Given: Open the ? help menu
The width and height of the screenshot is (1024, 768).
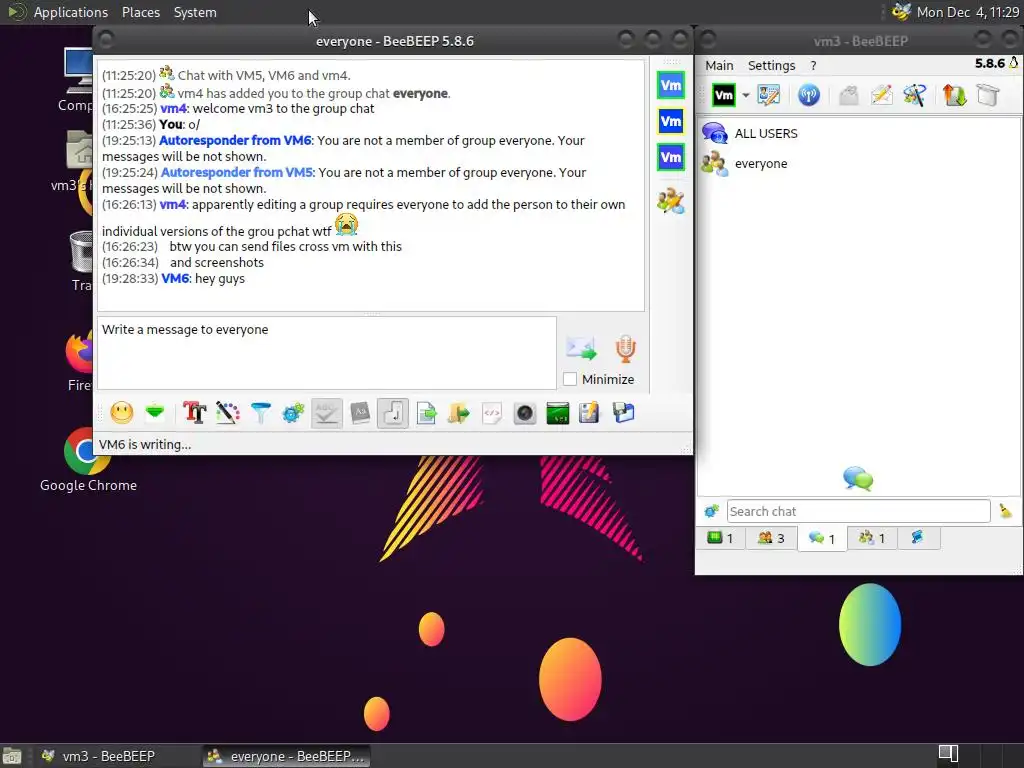Looking at the screenshot, I should point(813,65).
